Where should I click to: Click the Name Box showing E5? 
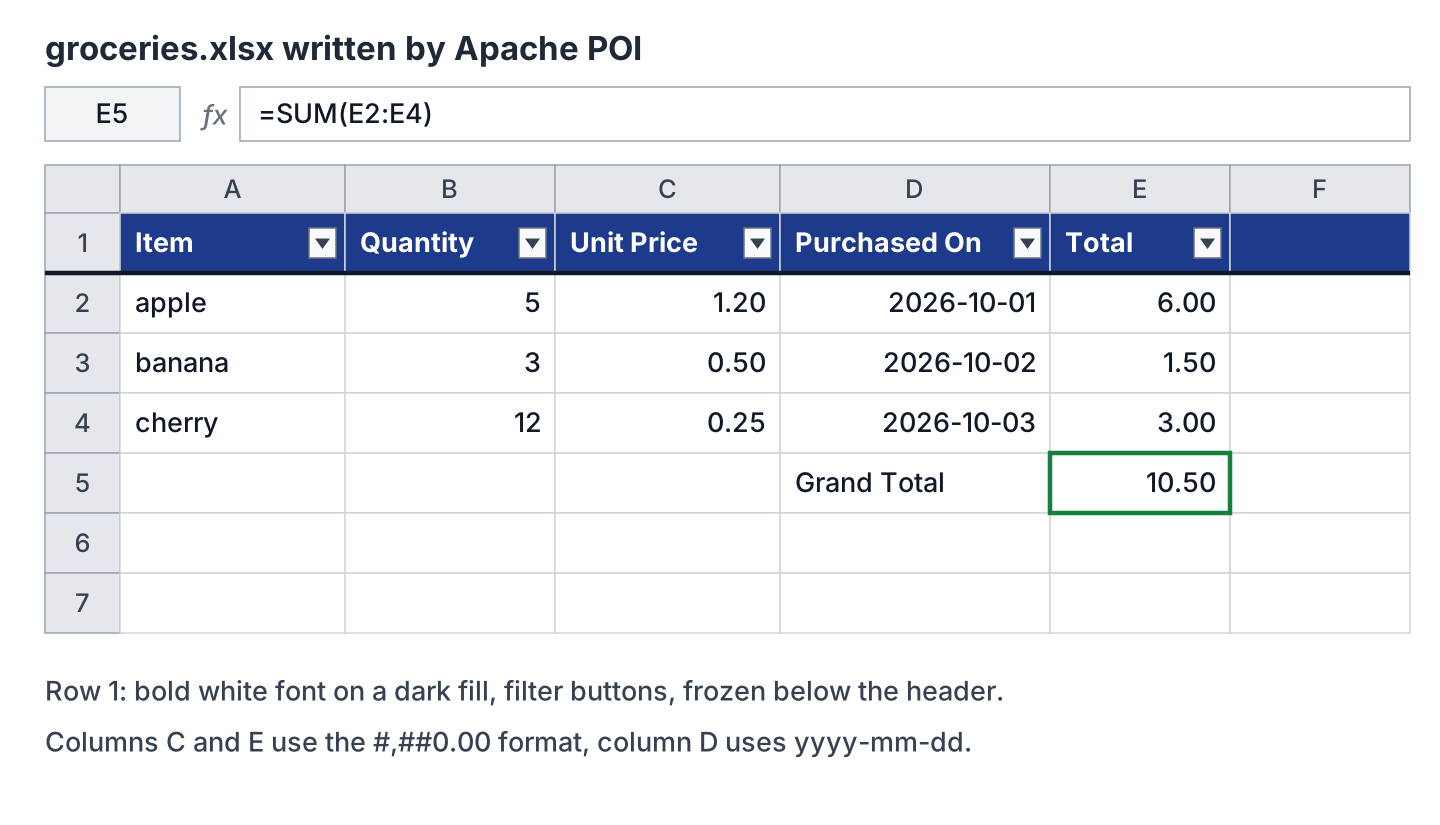(112, 114)
